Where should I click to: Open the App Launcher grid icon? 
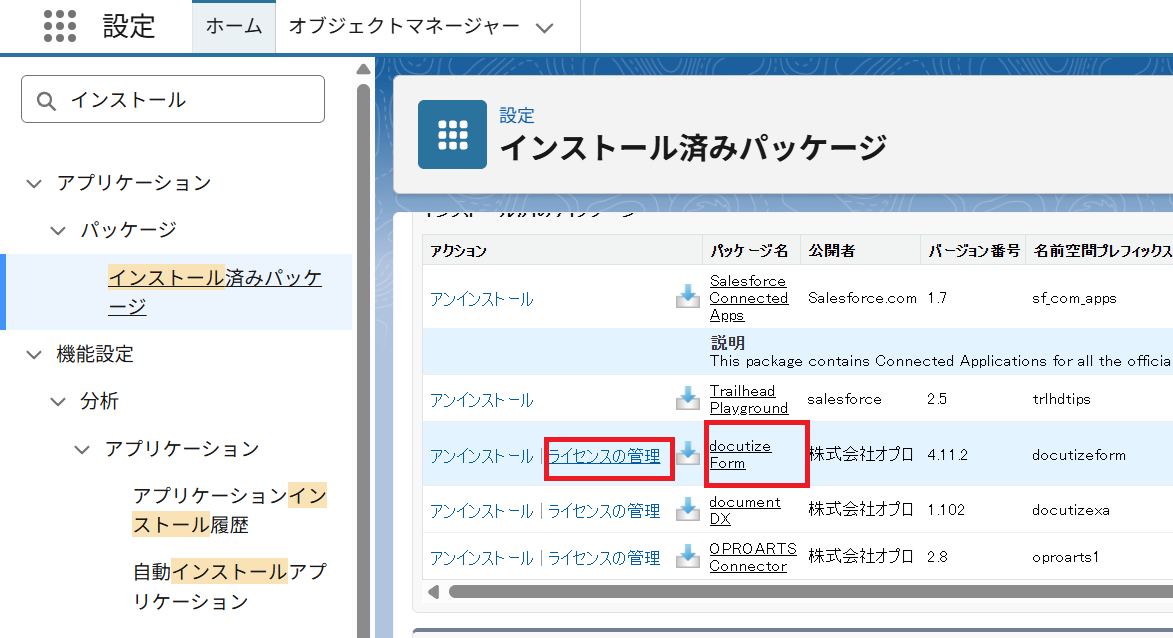coord(60,26)
